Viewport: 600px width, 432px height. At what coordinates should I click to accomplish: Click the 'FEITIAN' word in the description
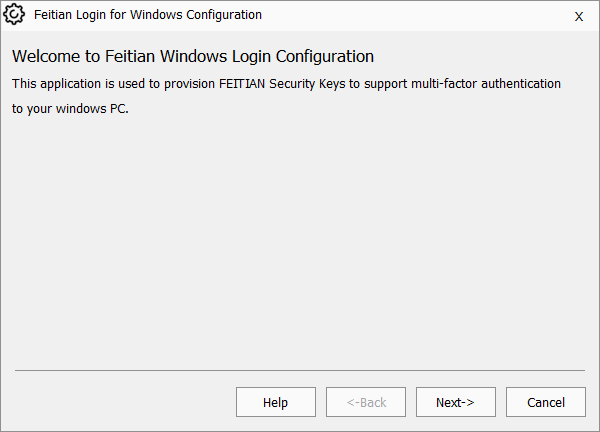click(x=242, y=83)
